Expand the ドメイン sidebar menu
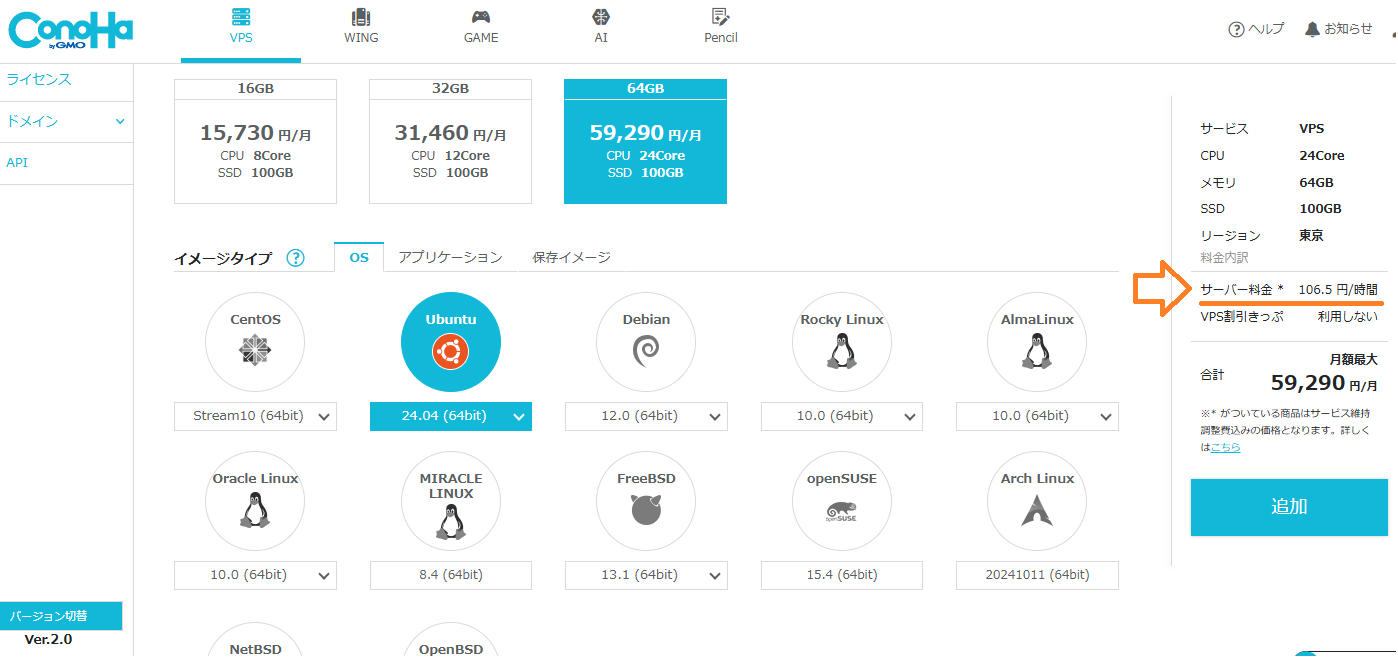This screenshot has width=1398, height=660. tap(66, 121)
